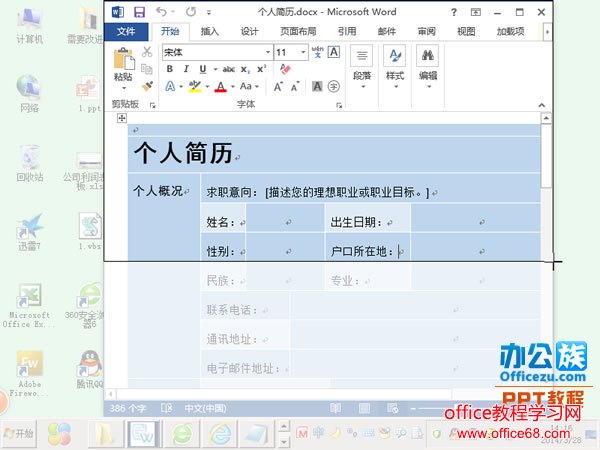Toggle subscript formatting

click(245, 70)
